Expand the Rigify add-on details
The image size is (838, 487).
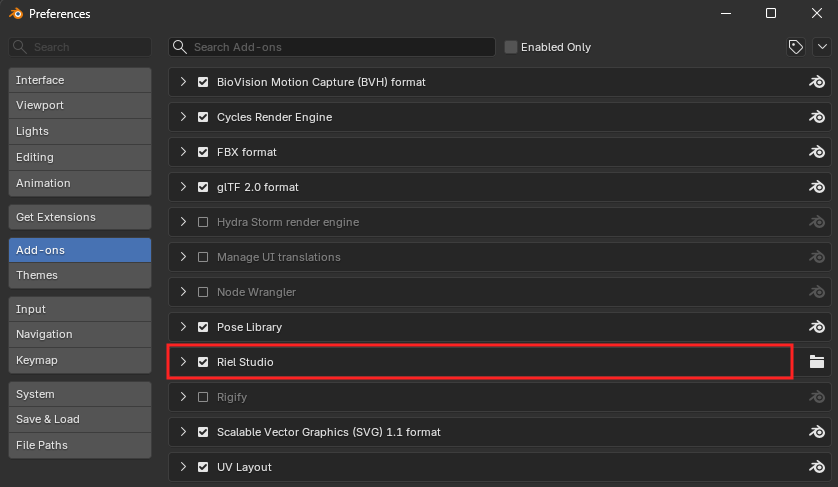183,397
